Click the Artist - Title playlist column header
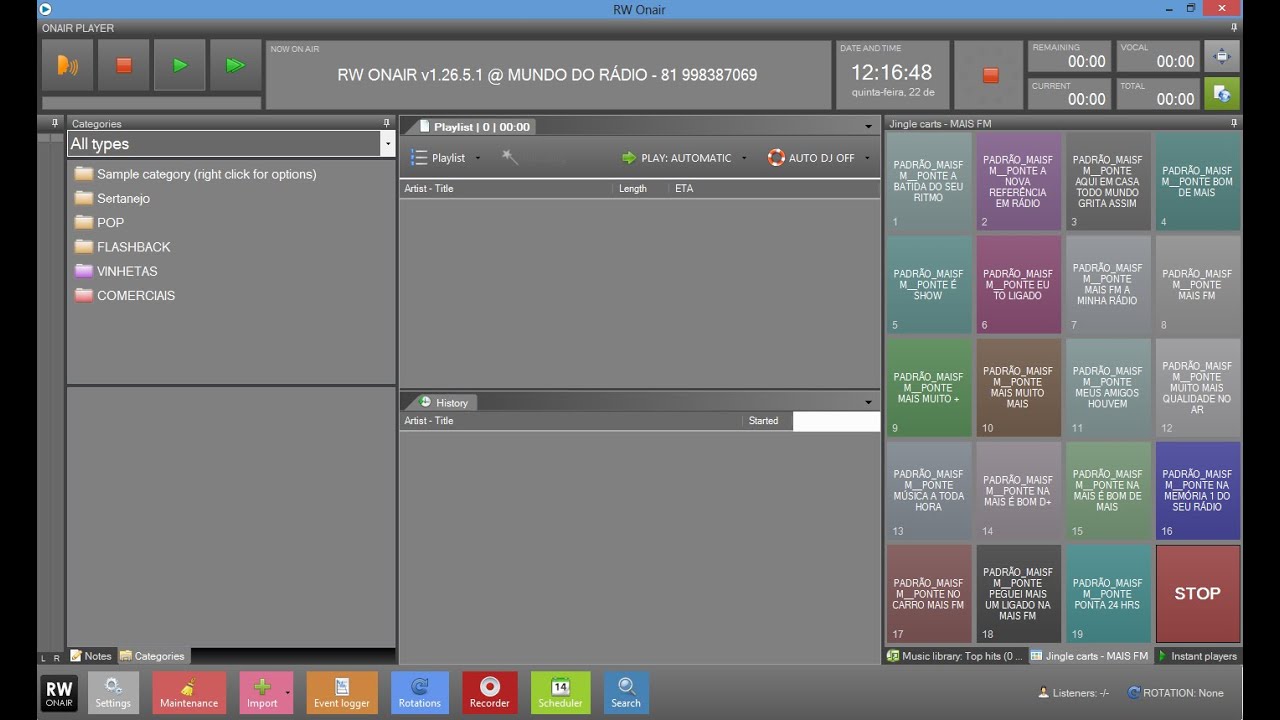 point(506,188)
